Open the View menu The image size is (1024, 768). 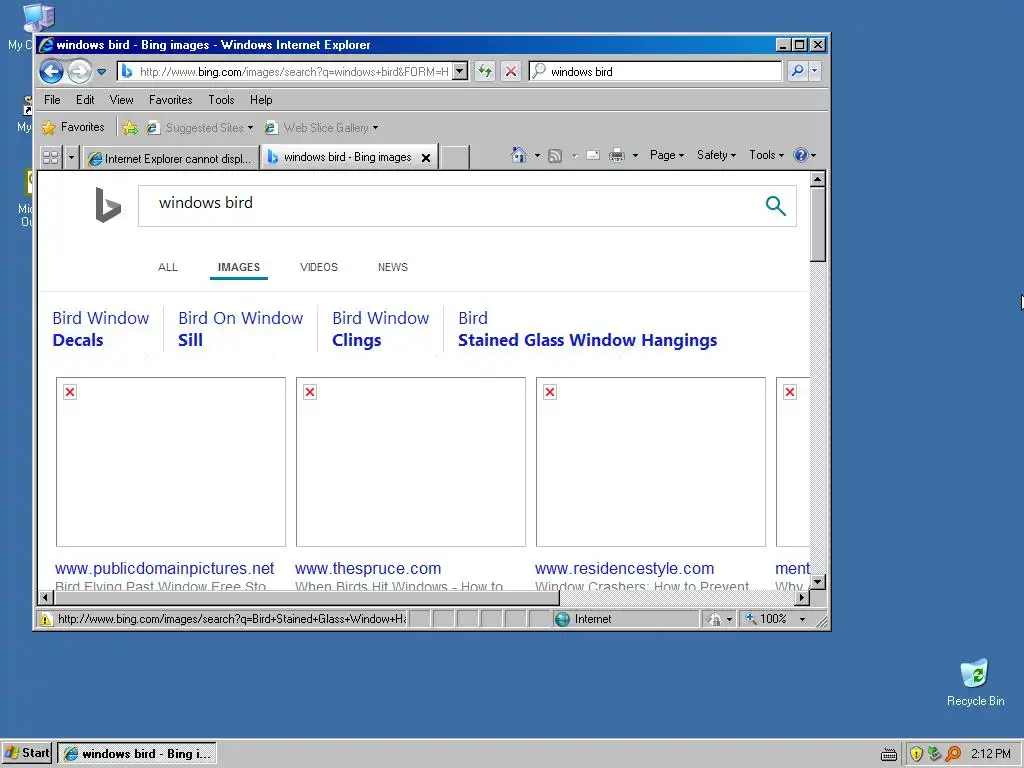coord(121,100)
